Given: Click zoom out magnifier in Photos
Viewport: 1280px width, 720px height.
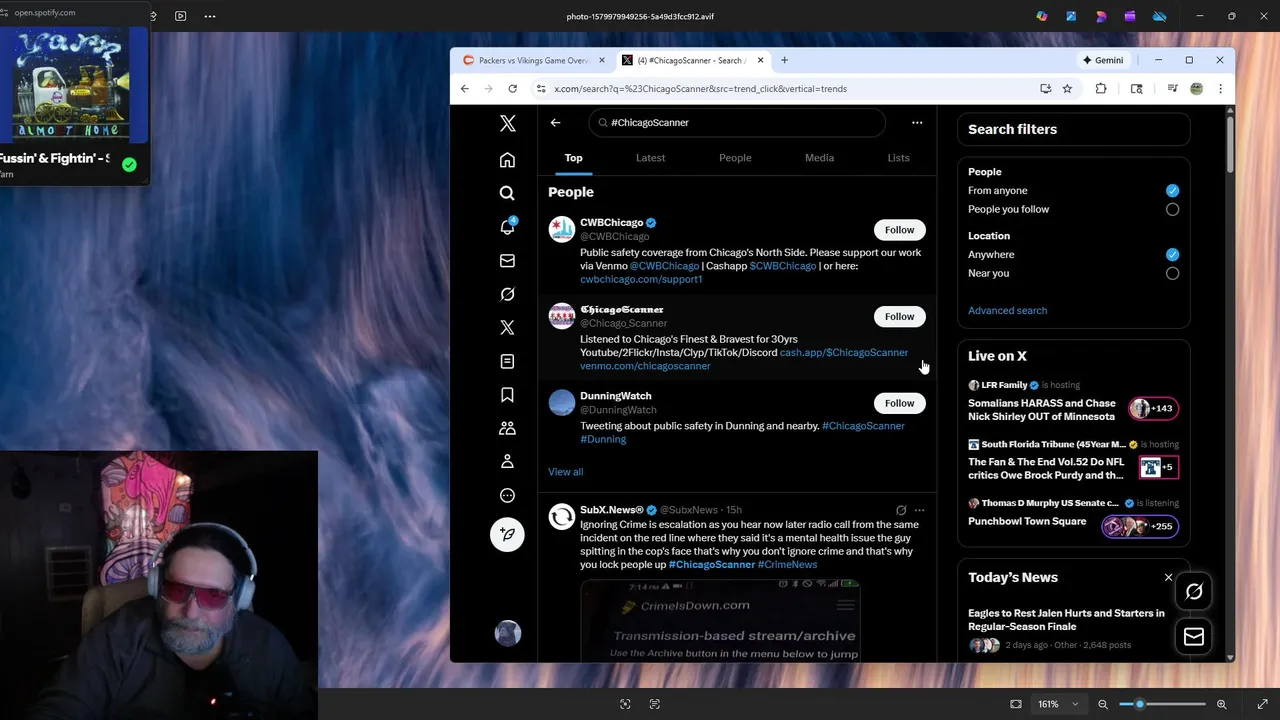Looking at the screenshot, I should (x=1103, y=704).
